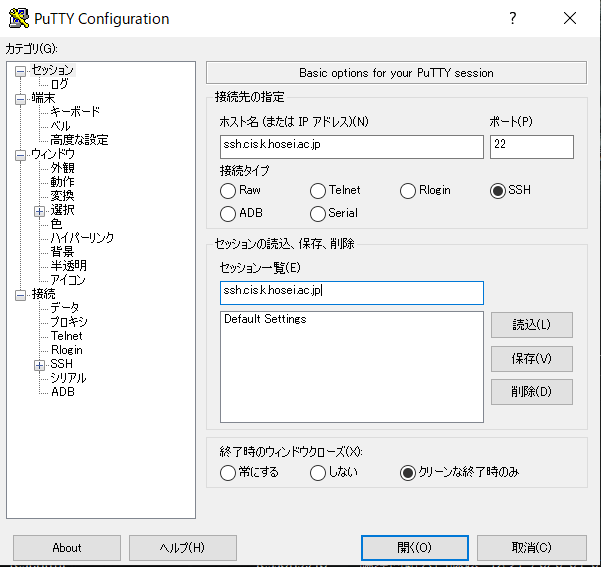601x567 pixels.
Task: Set close window on exit to 常にする
Action: click(x=228, y=473)
